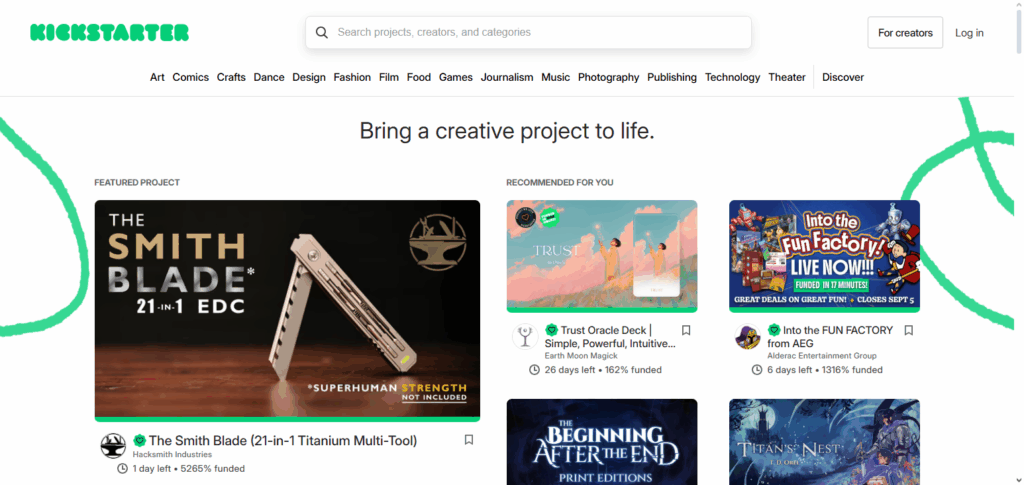1024x485 pixels.
Task: Click the Log in link
Action: [969, 33]
